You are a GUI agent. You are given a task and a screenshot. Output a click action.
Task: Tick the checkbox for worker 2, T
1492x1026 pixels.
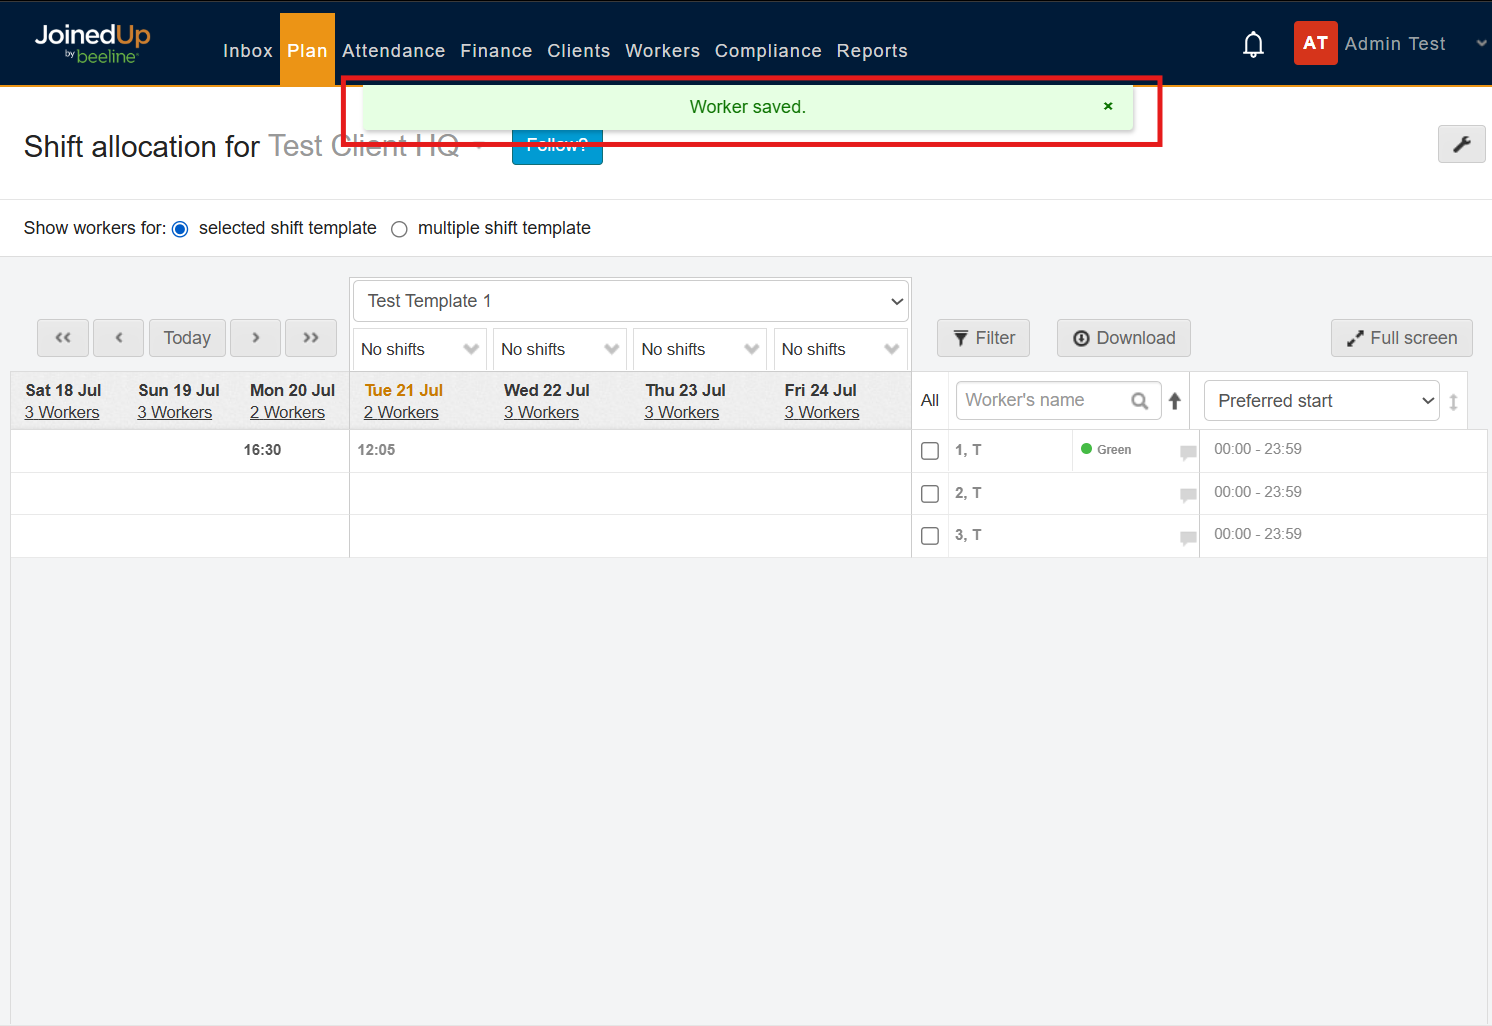(930, 494)
